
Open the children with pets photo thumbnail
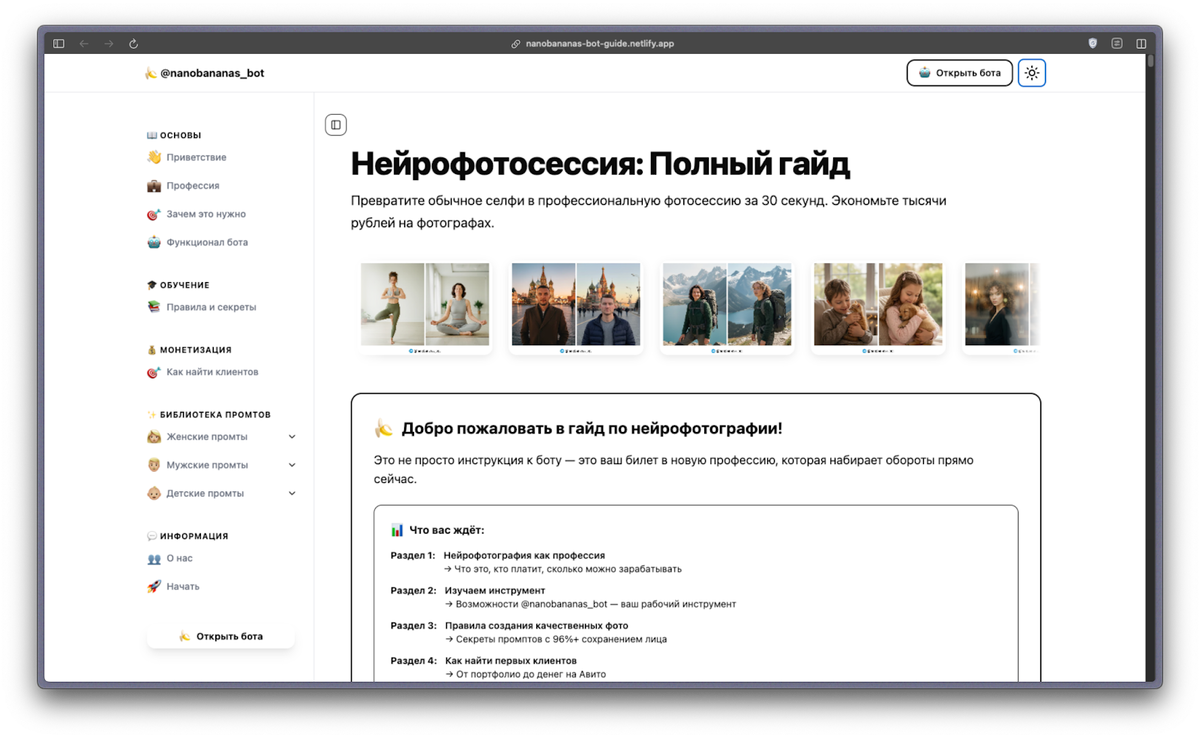(x=878, y=304)
